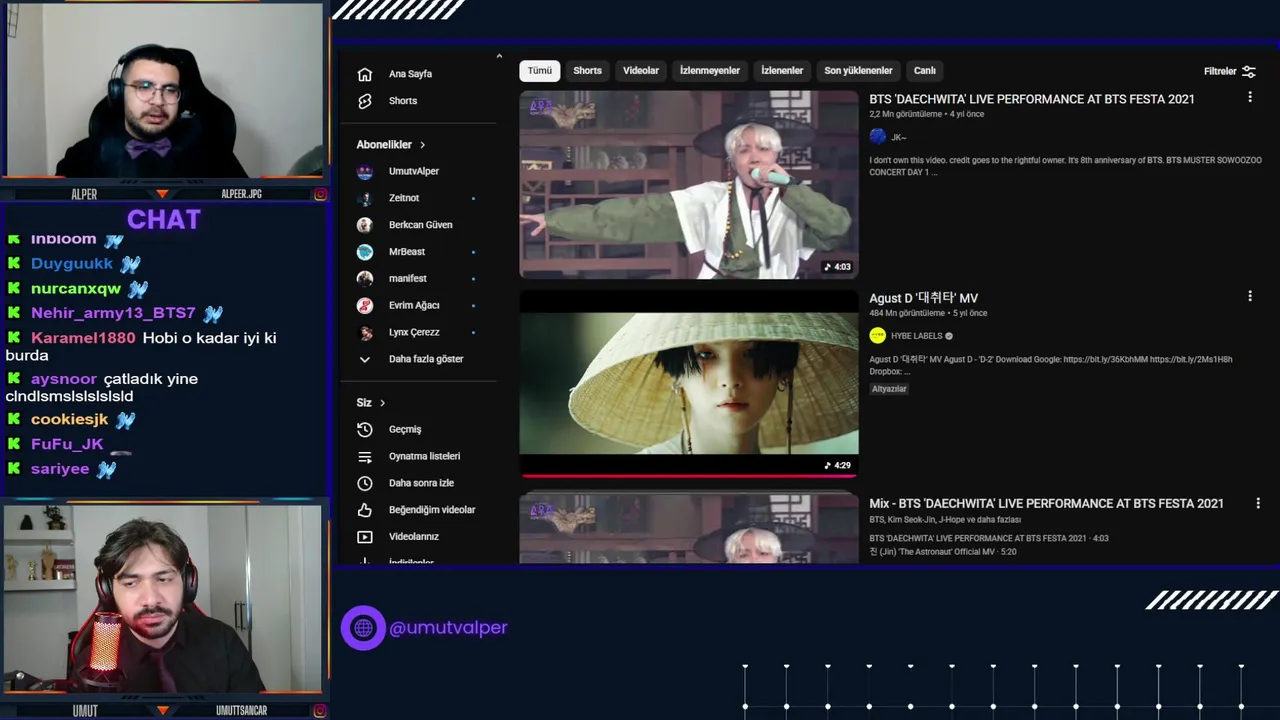This screenshot has width=1280, height=720.
Task: Open the Filtreler sliders icon
Action: (x=1248, y=71)
